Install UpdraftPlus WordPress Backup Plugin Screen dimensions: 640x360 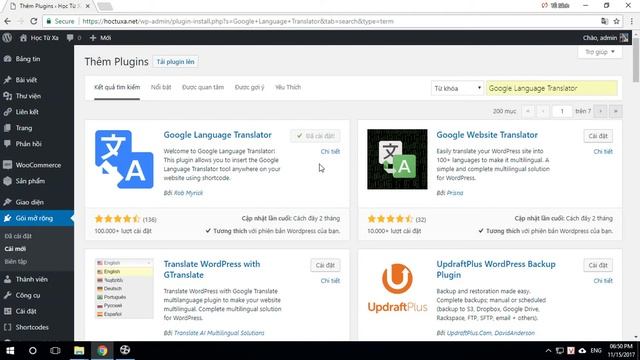[x=598, y=265]
